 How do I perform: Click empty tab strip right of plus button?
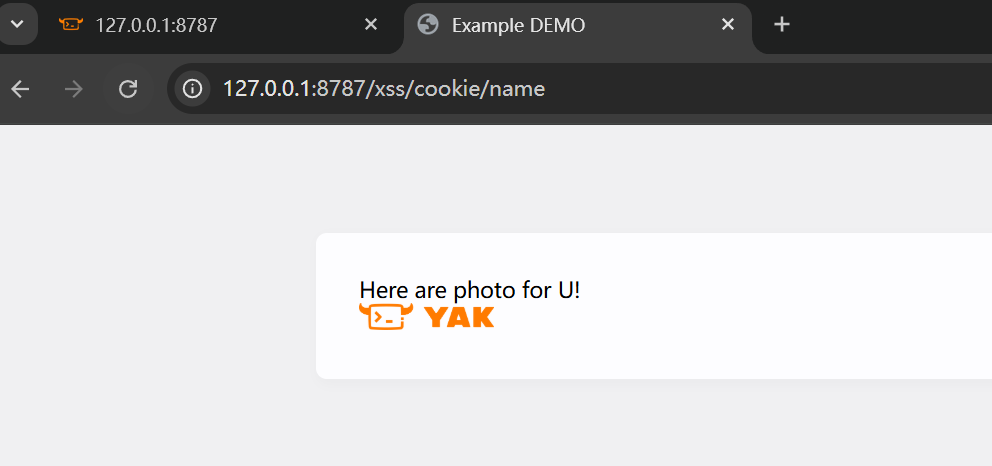[x=900, y=25]
